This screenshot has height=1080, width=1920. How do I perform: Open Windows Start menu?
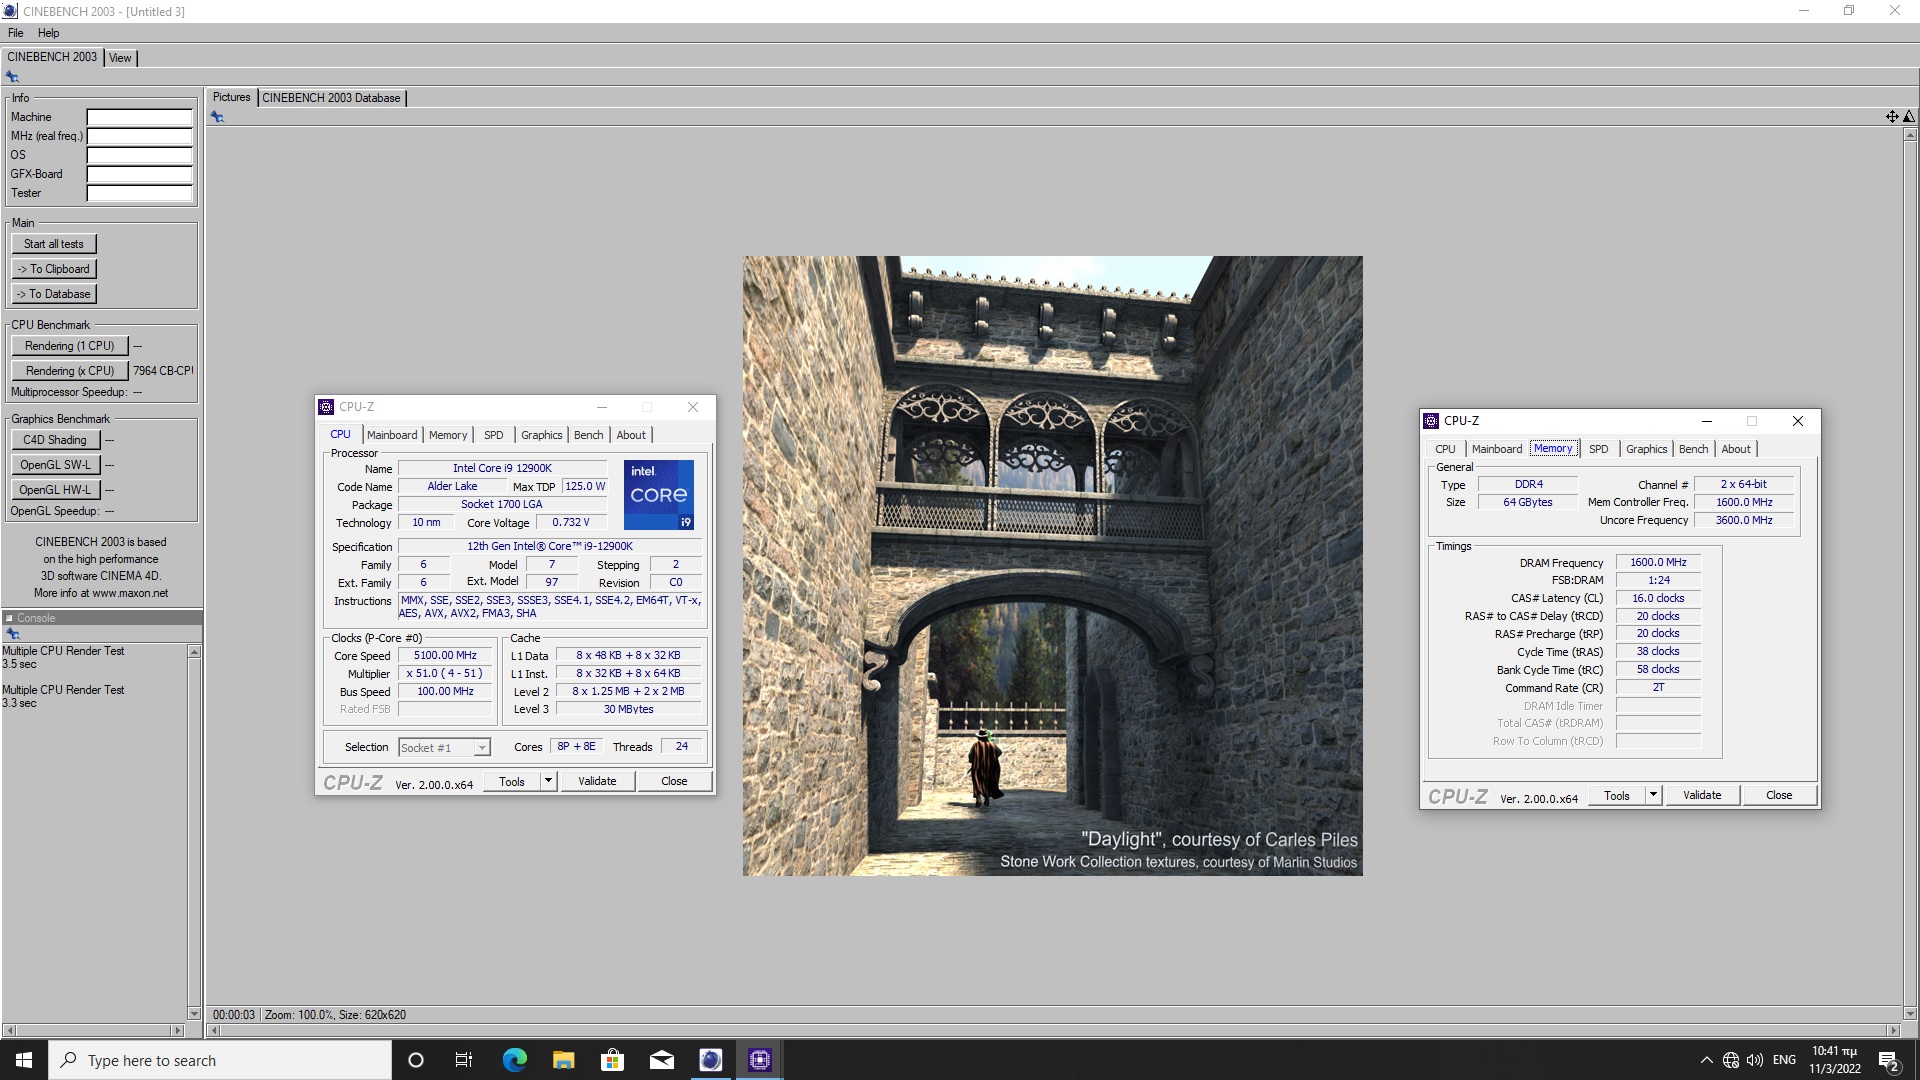tap(24, 1060)
